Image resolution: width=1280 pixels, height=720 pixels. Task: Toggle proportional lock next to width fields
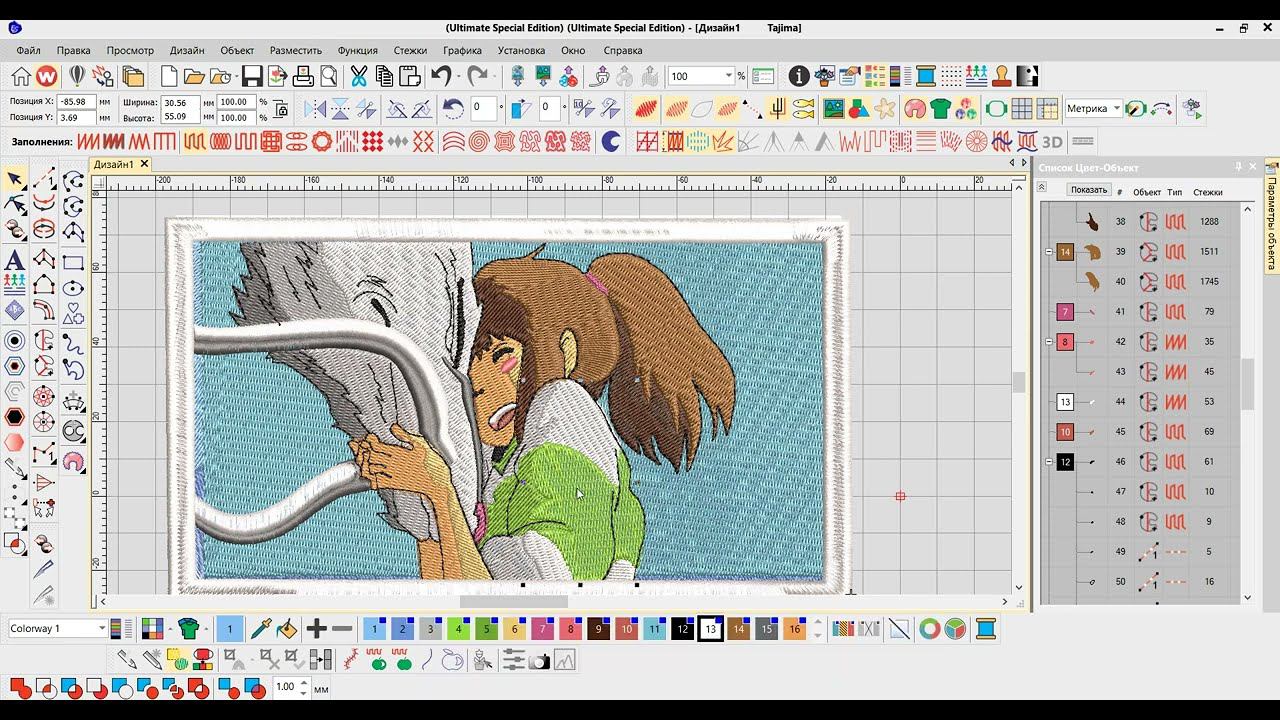[x=281, y=109]
